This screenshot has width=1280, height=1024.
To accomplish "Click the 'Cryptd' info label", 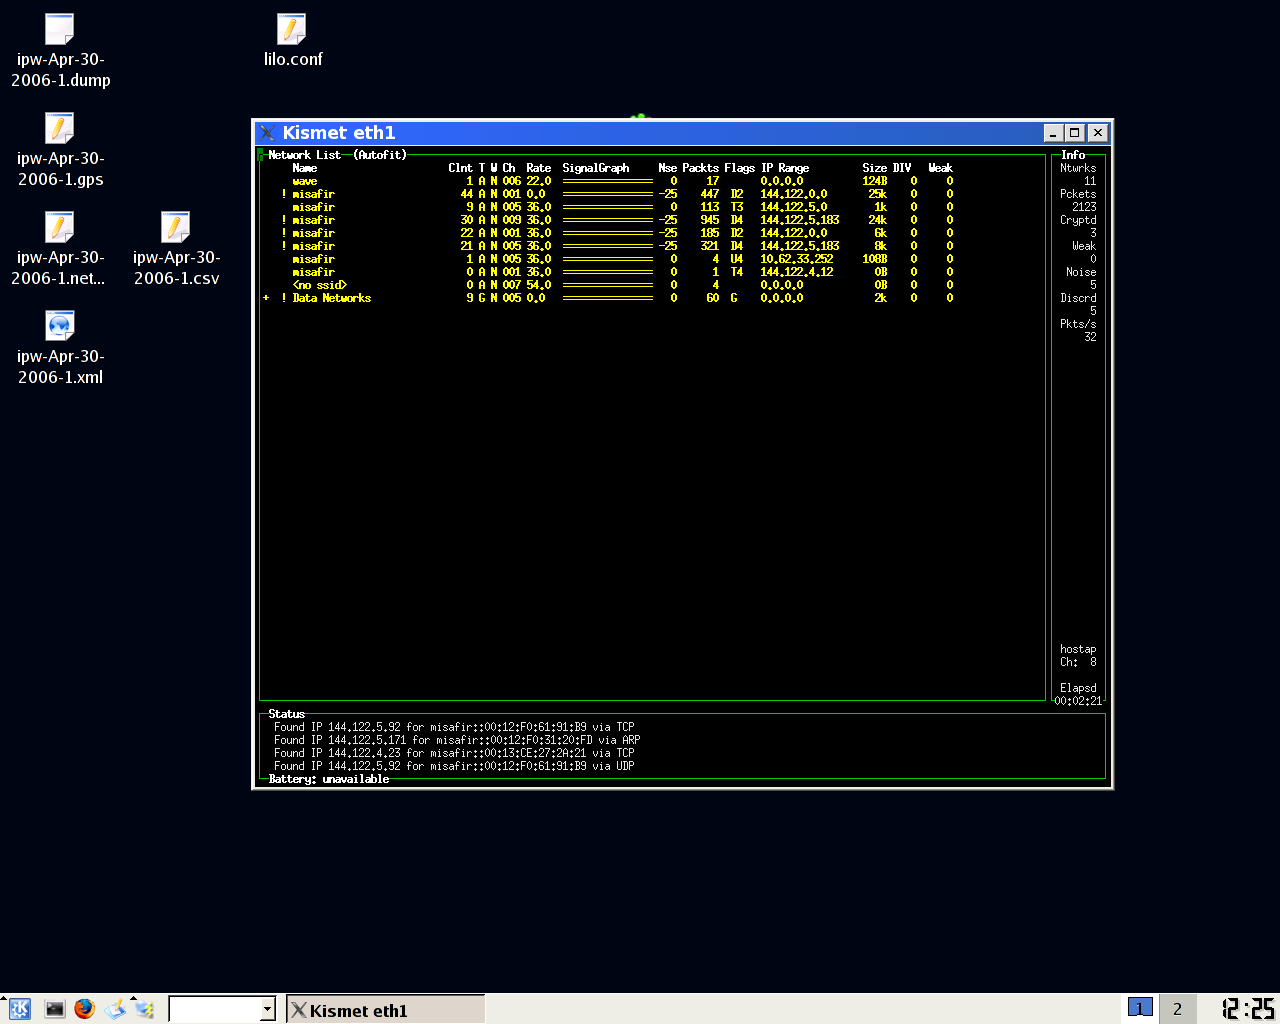I will pyautogui.click(x=1078, y=220).
